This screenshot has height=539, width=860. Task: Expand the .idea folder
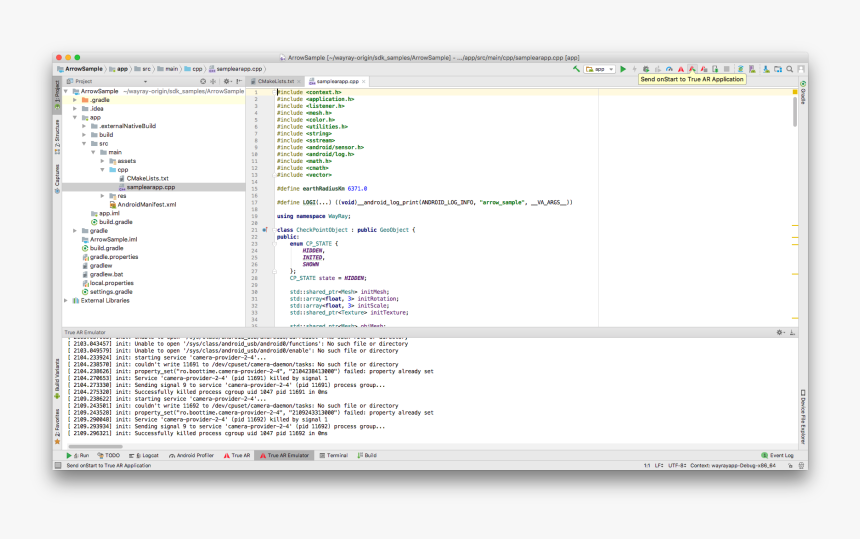pos(75,109)
